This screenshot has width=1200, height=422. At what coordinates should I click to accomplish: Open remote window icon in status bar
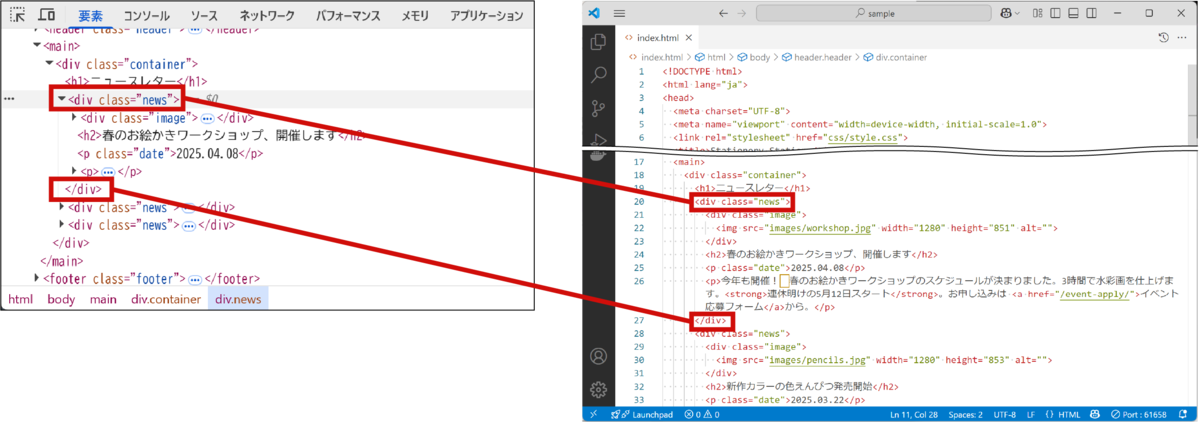tap(593, 414)
